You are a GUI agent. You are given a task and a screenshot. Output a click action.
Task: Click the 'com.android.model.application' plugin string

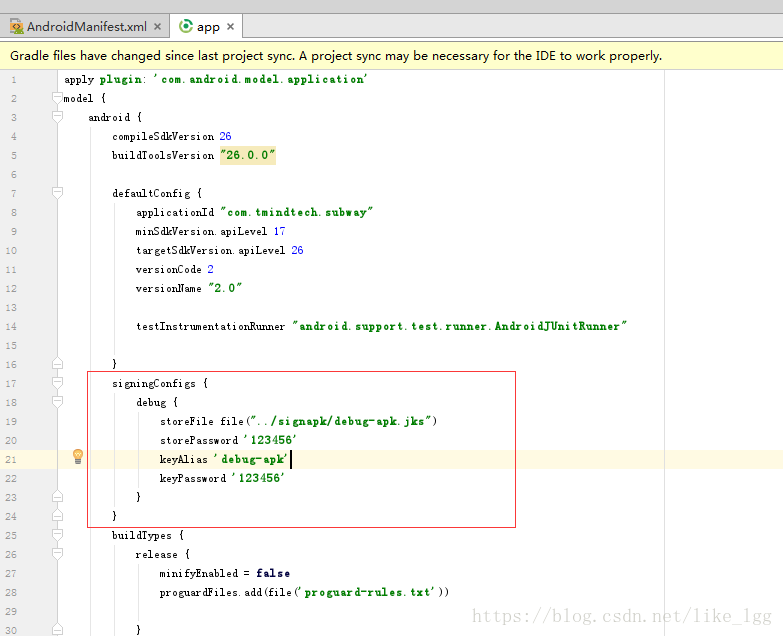click(x=260, y=79)
